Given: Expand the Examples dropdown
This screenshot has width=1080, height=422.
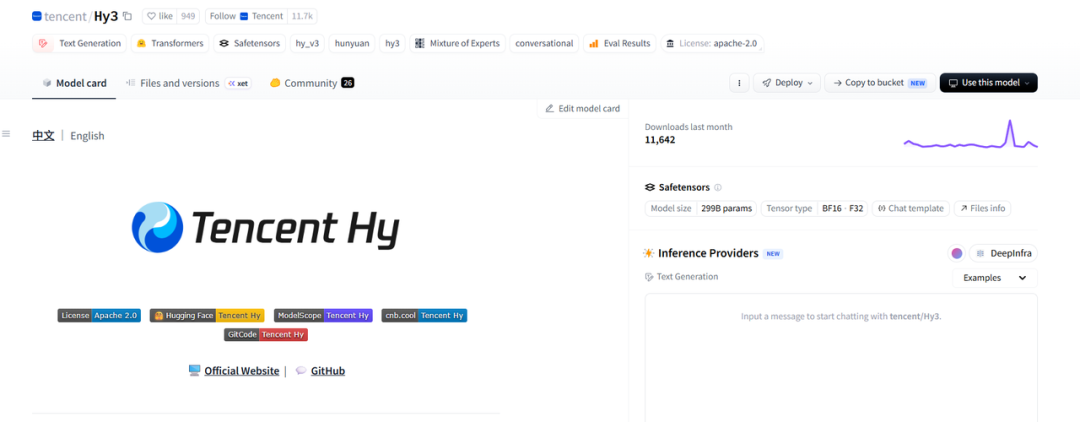Looking at the screenshot, I should pyautogui.click(x=995, y=278).
